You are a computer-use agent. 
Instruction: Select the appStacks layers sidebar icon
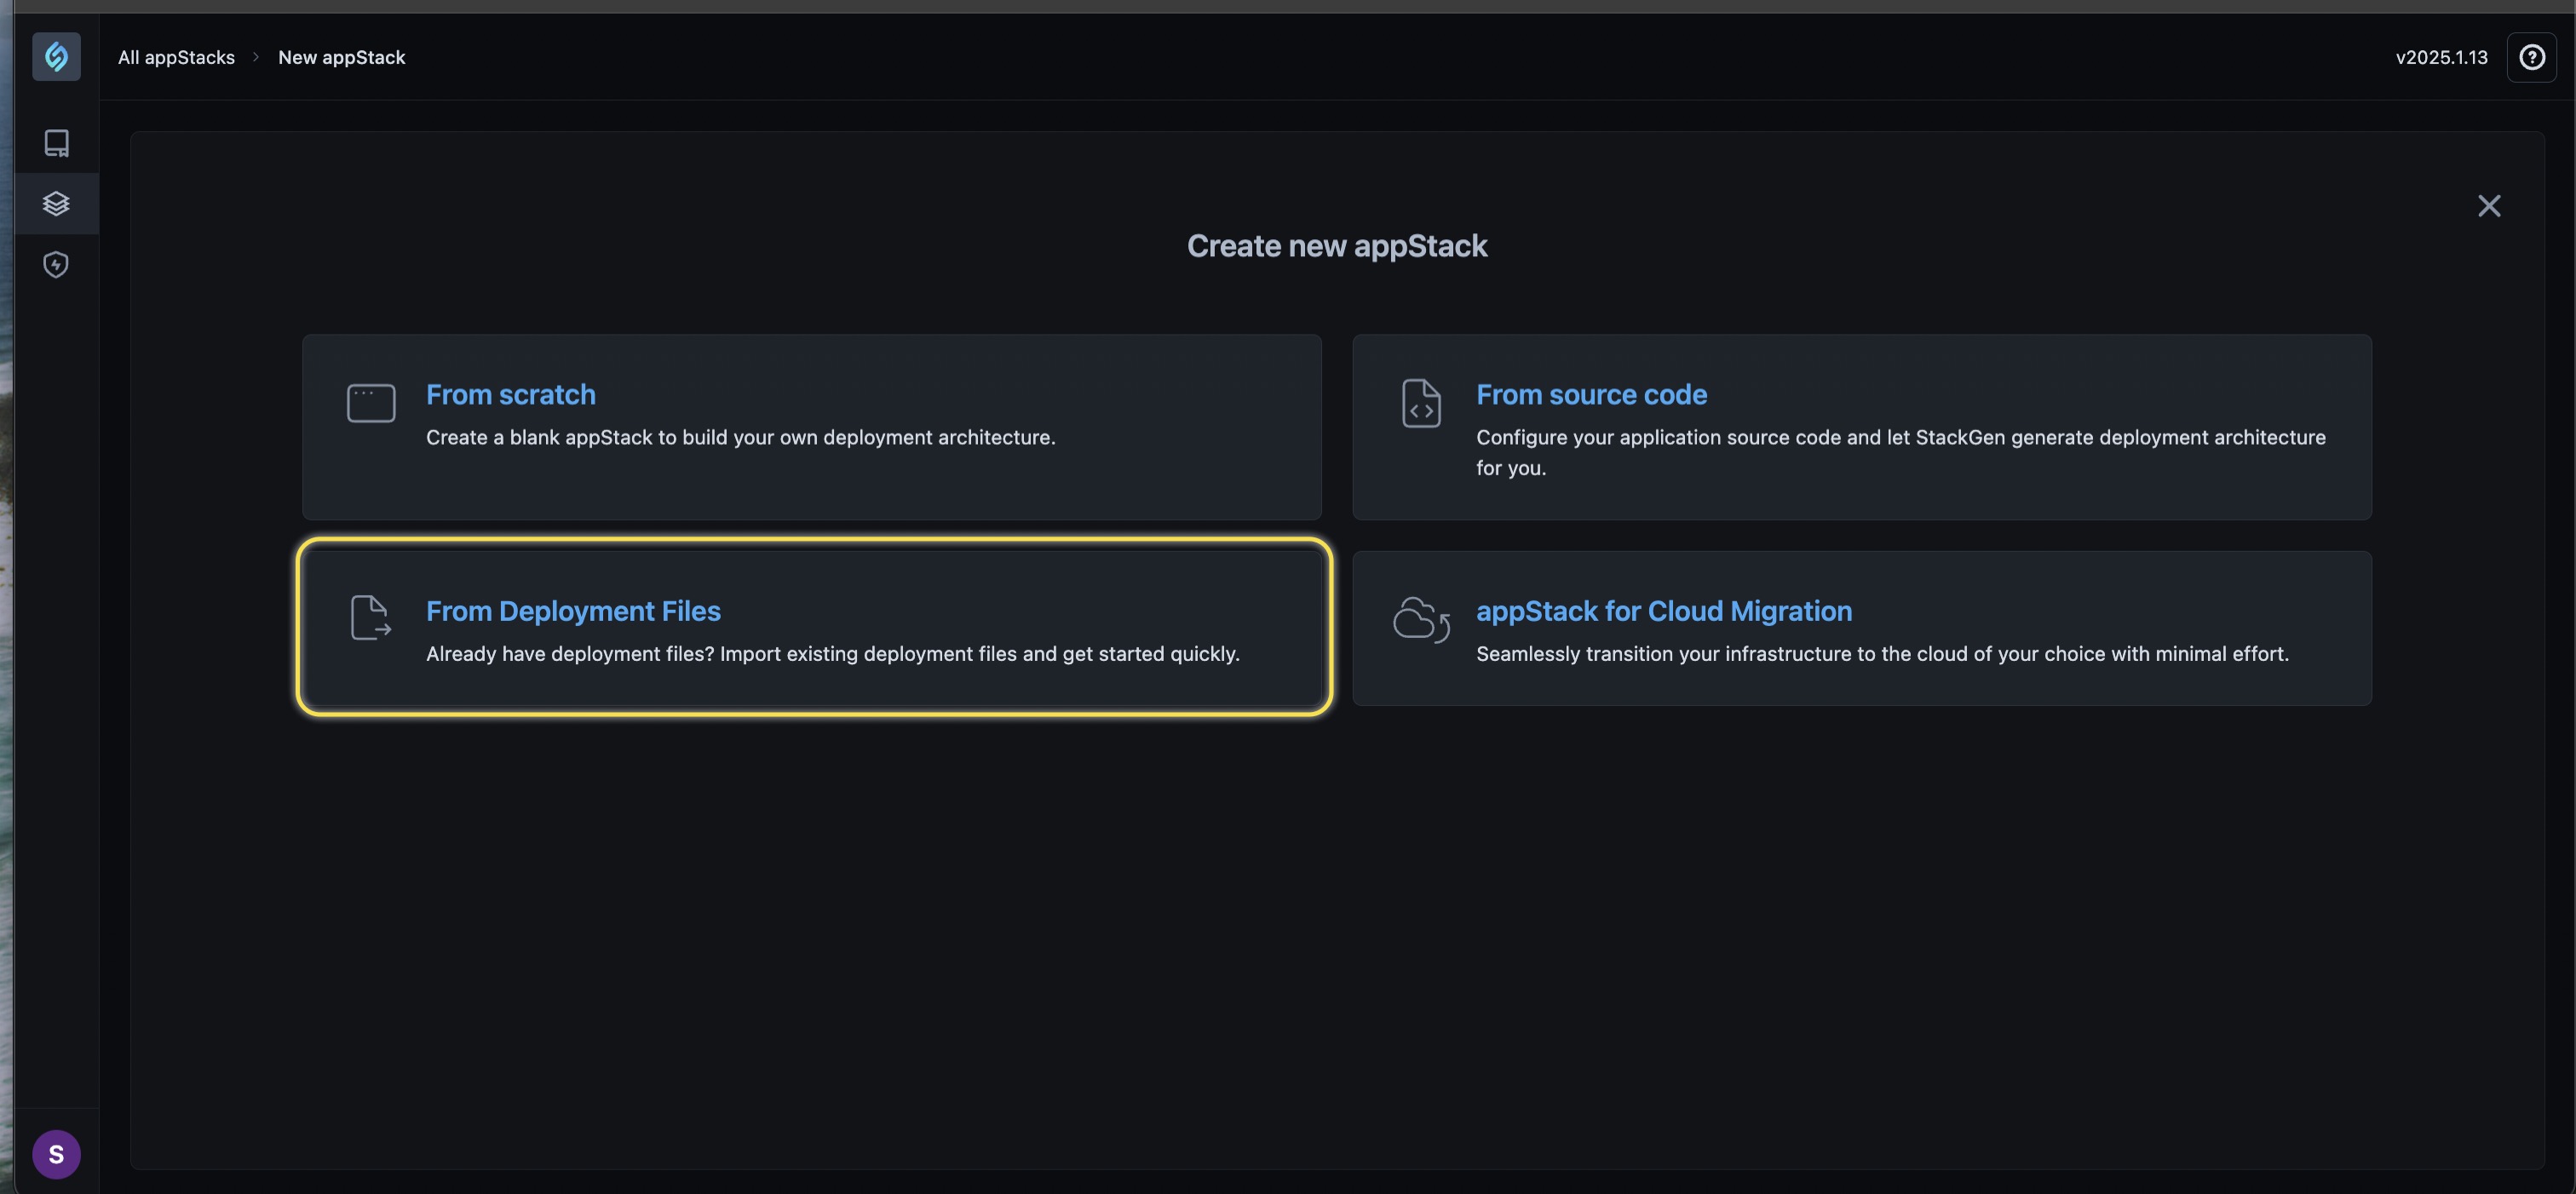point(56,204)
